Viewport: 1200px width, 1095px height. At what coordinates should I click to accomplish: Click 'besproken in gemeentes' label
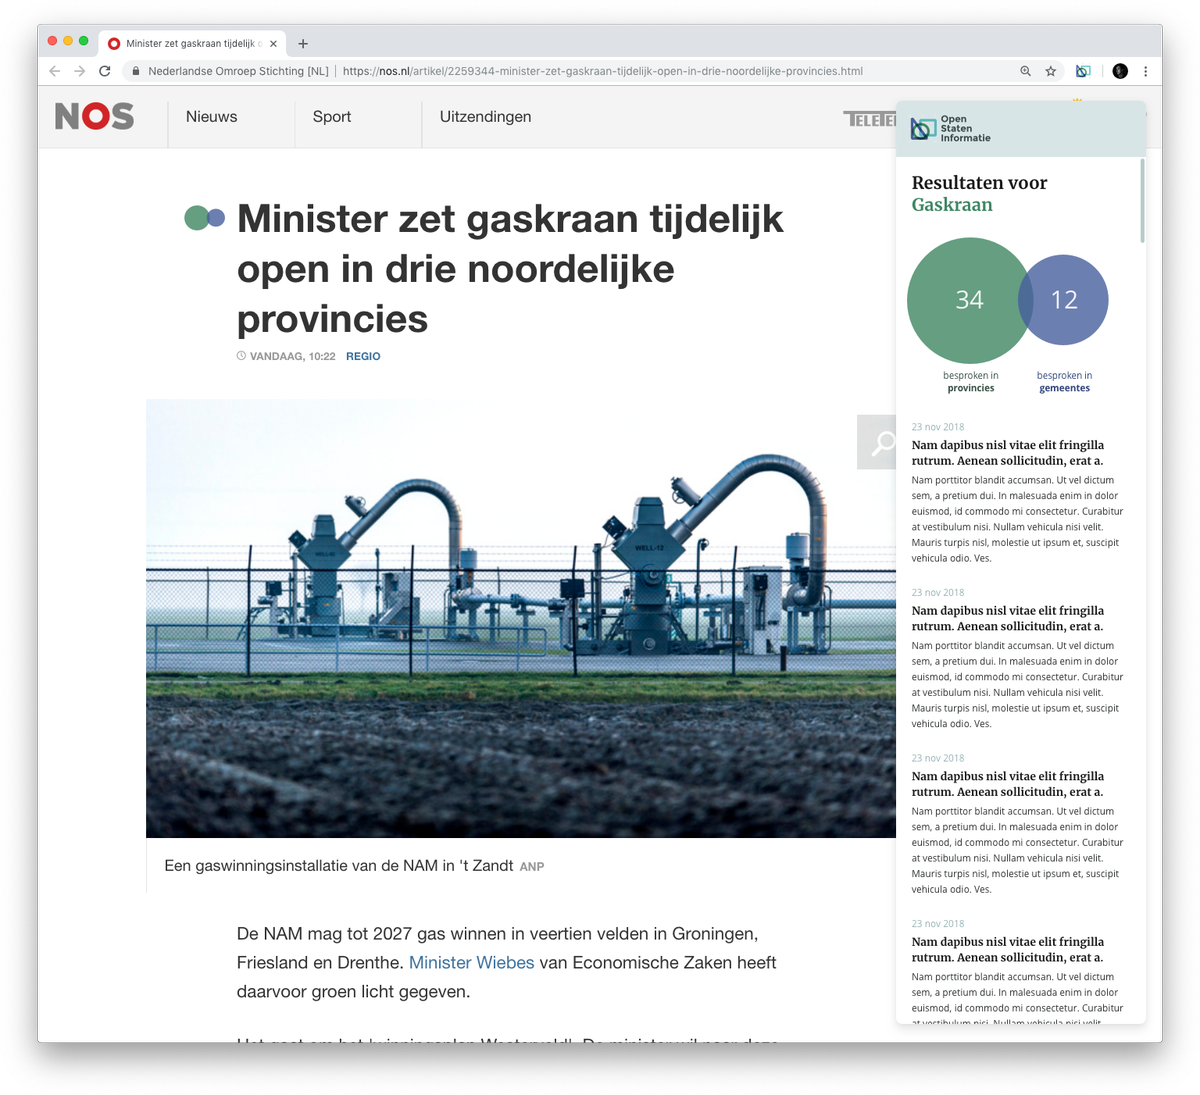(x=1064, y=382)
